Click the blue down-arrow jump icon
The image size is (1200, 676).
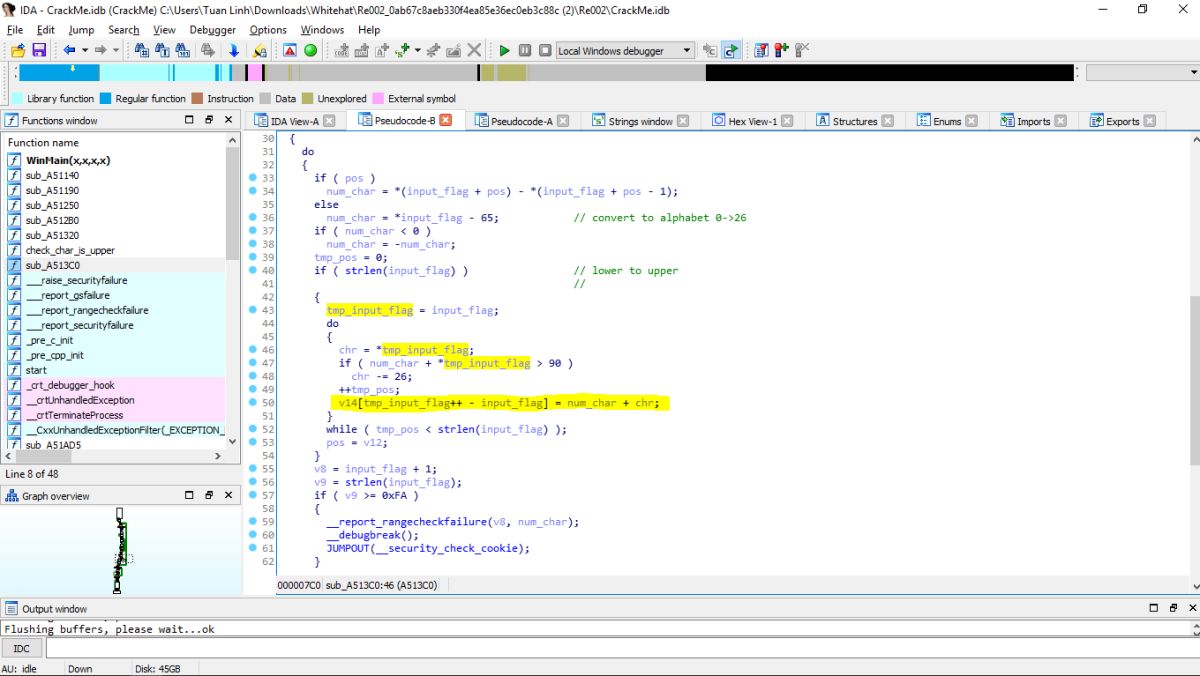tap(234, 50)
